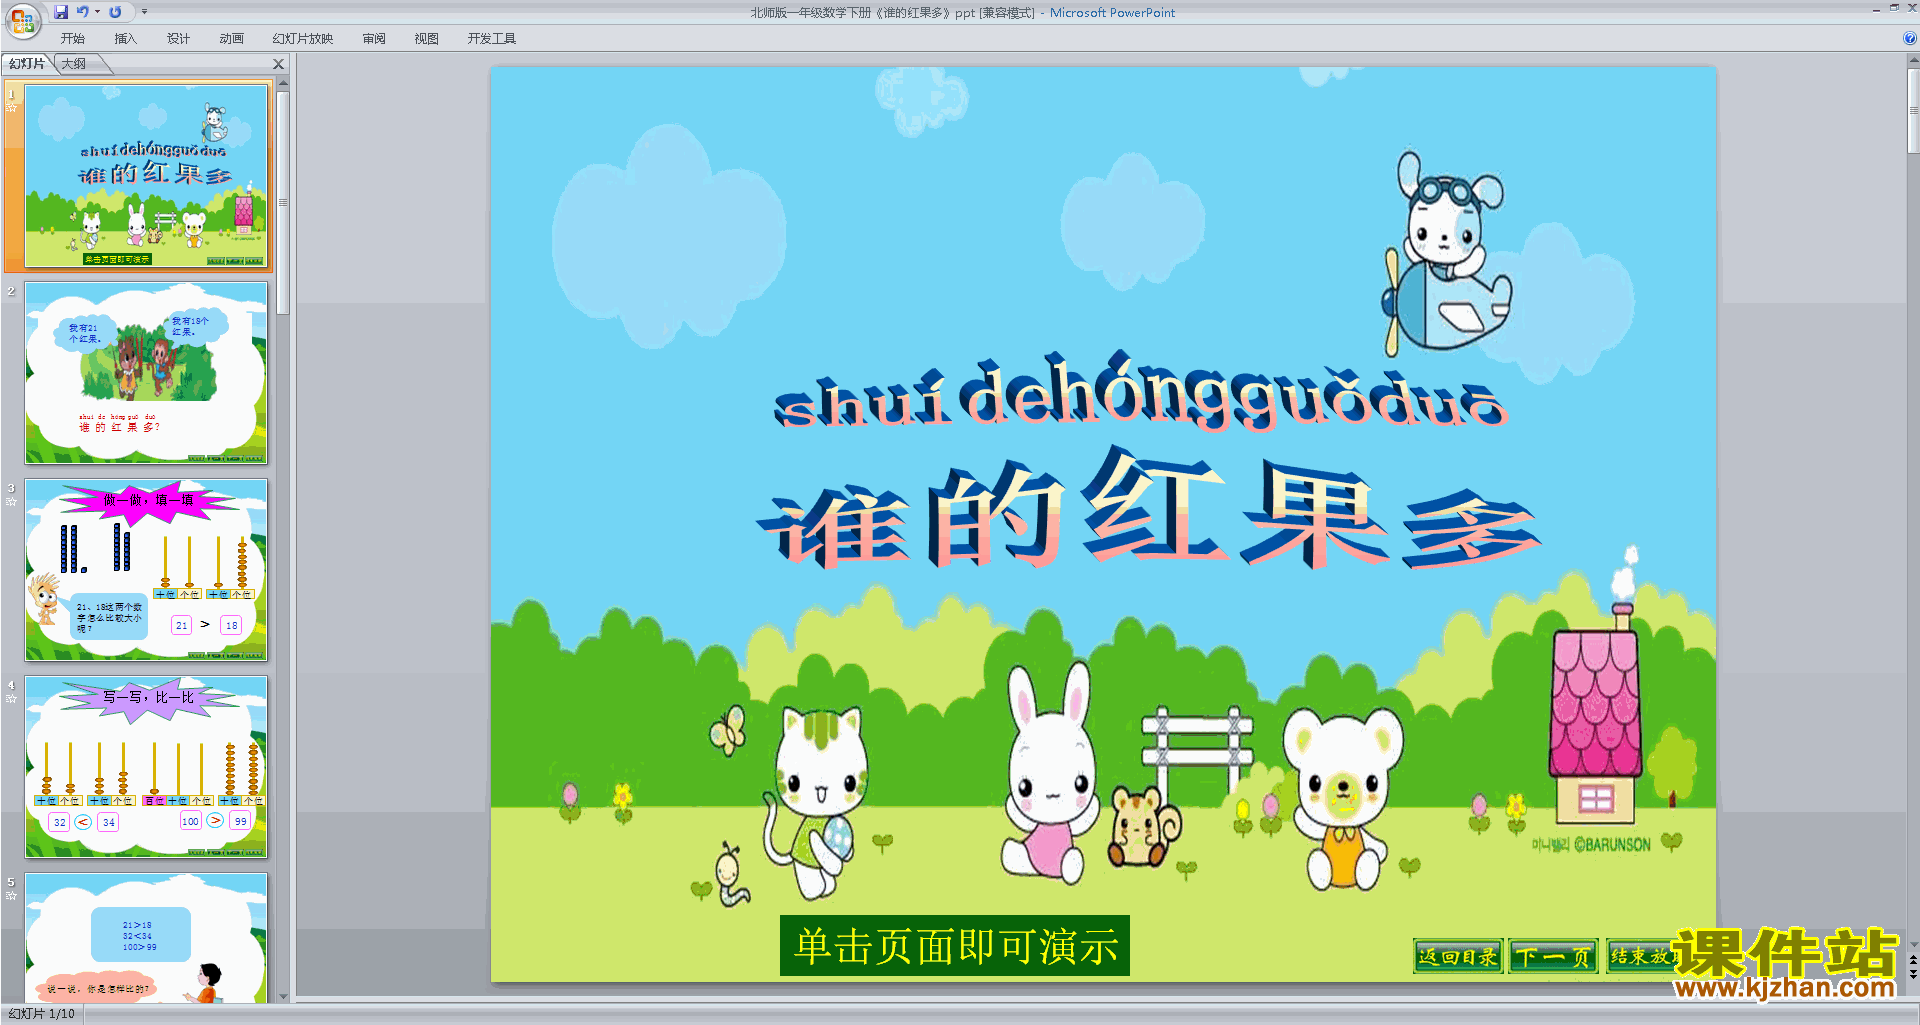
Task: Open the 视图 ribbon tab
Action: tap(427, 39)
